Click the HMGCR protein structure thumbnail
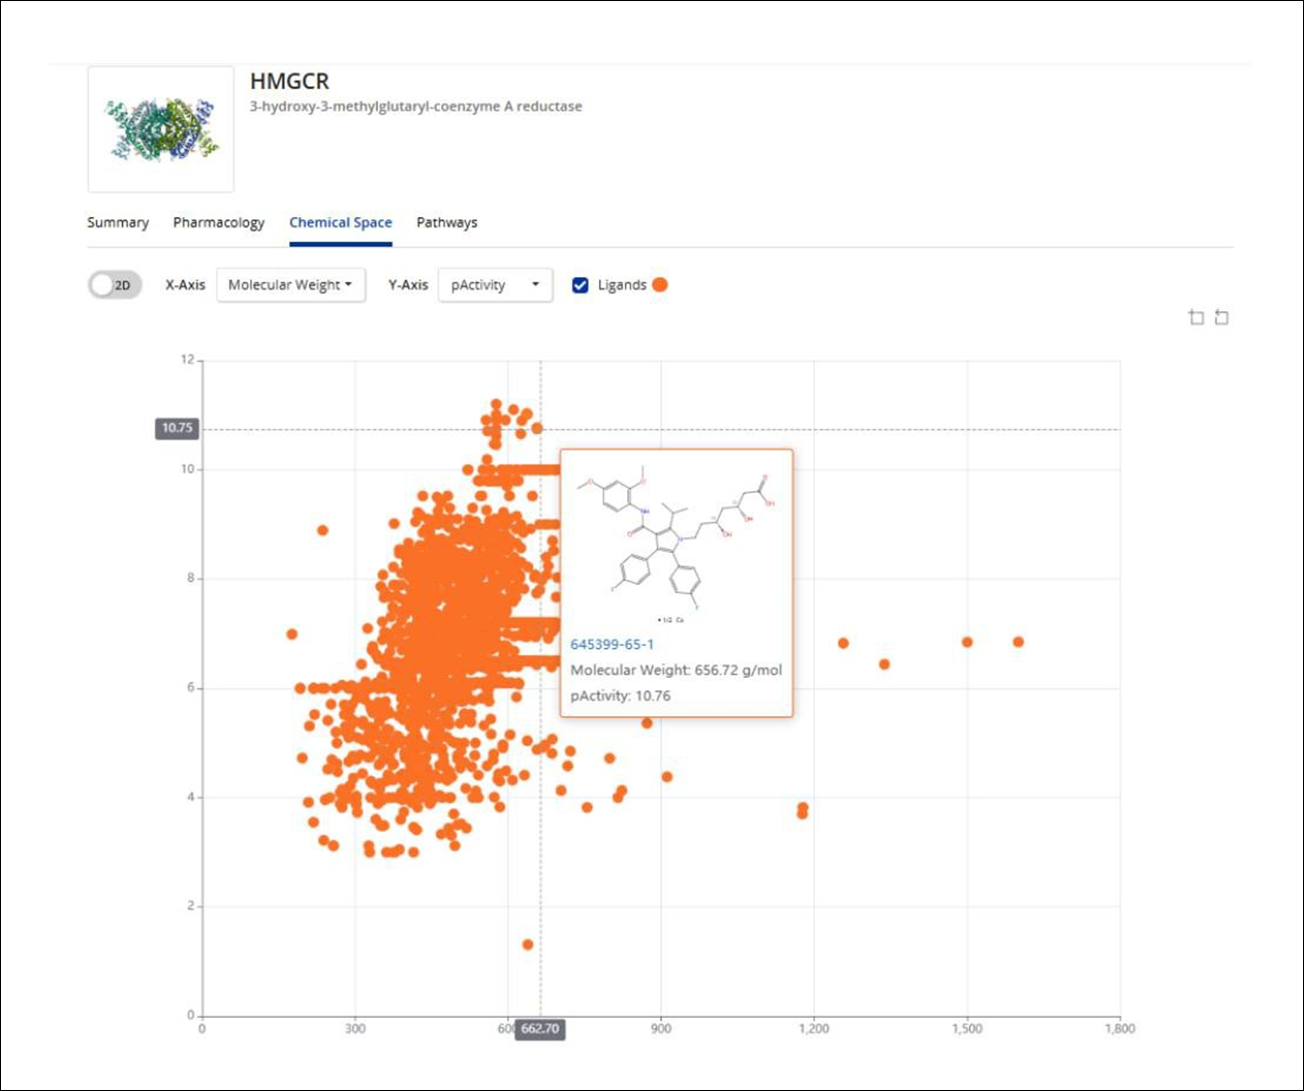 pyautogui.click(x=161, y=129)
